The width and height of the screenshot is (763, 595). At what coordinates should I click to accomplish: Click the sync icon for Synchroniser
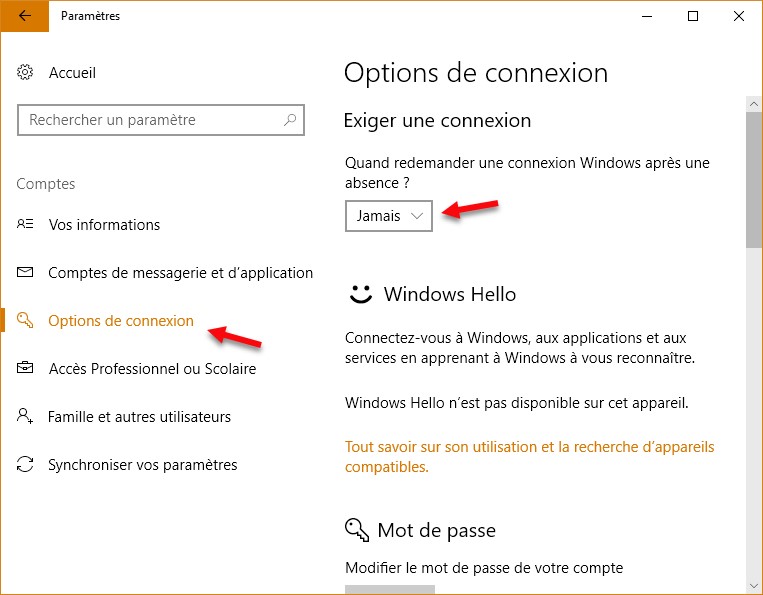[x=26, y=465]
